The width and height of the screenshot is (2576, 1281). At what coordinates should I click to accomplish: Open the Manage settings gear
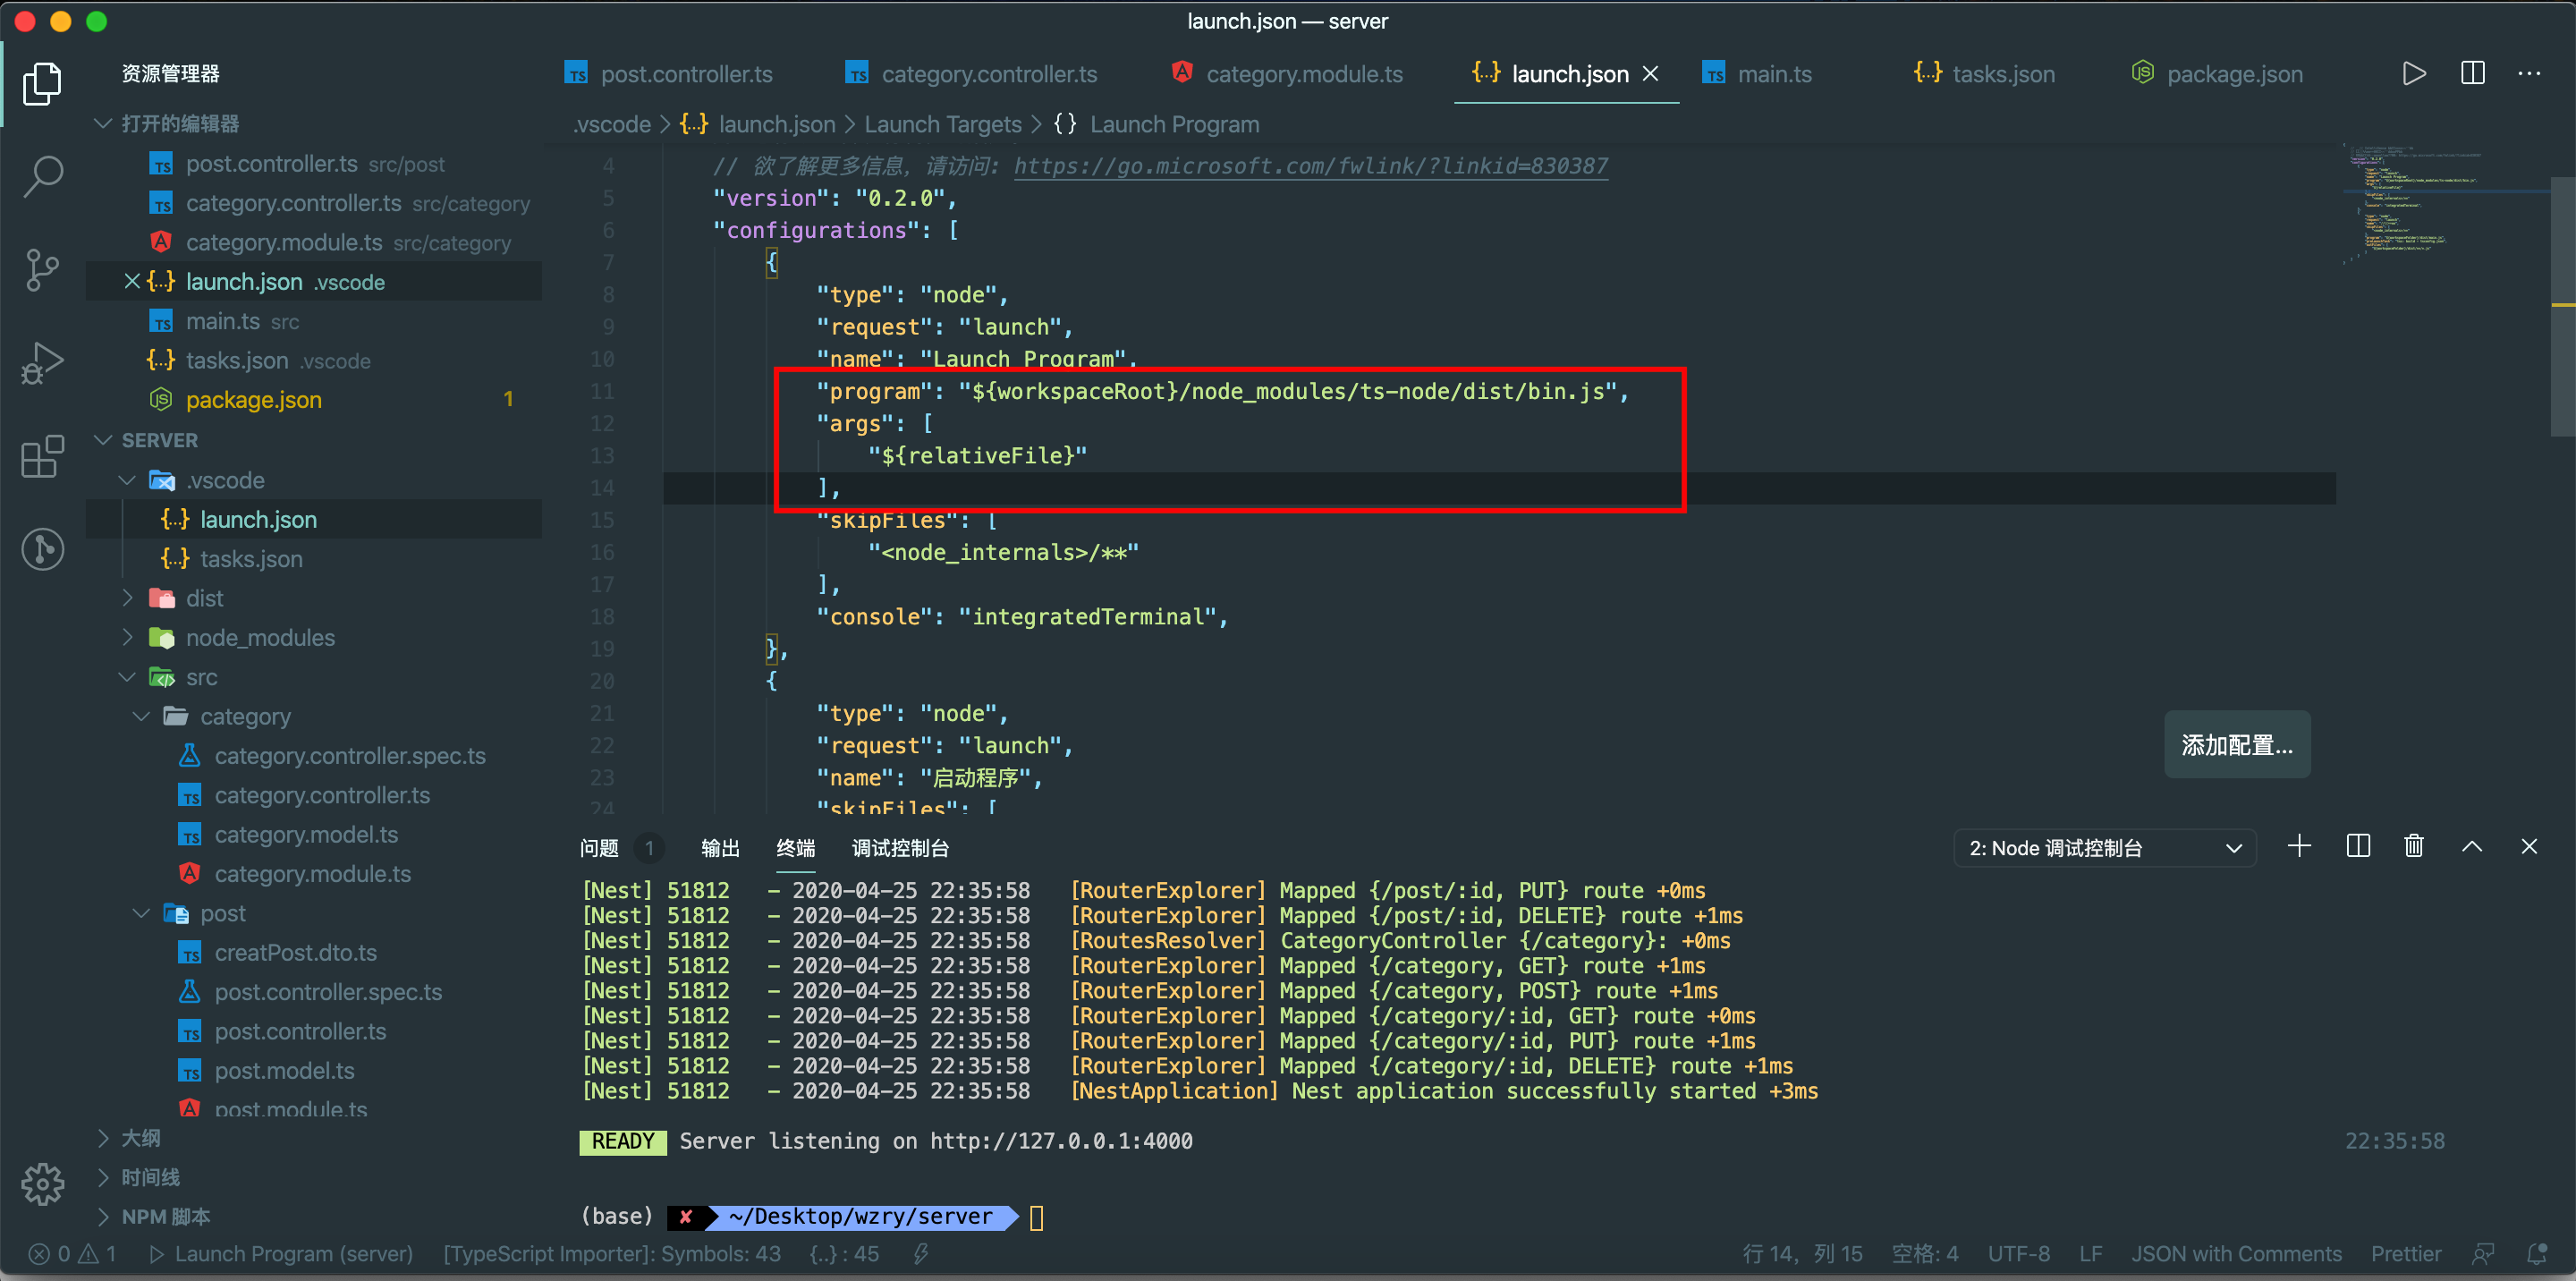pyautogui.click(x=42, y=1184)
